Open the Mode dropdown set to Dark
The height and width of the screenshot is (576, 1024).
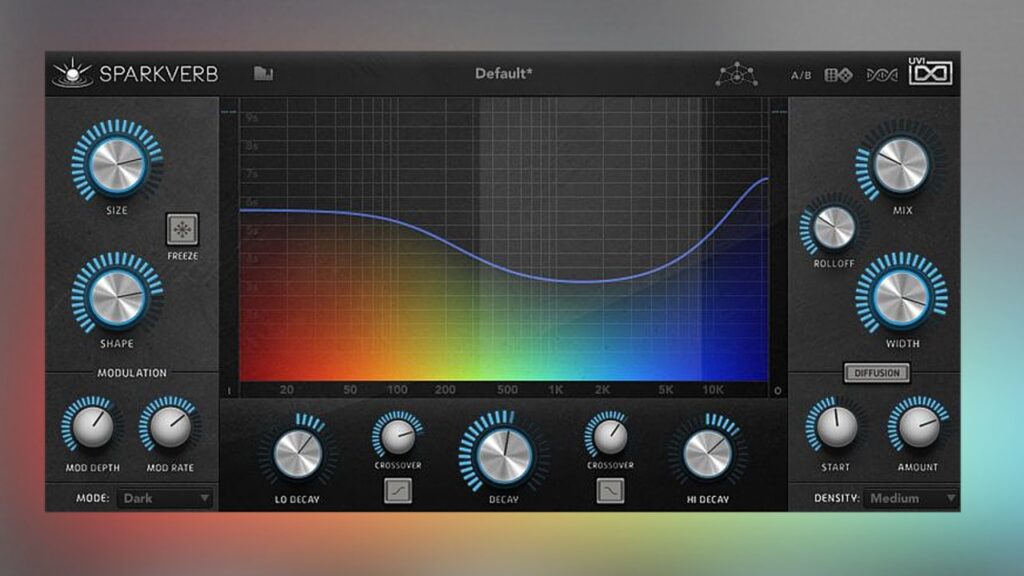pyautogui.click(x=165, y=498)
